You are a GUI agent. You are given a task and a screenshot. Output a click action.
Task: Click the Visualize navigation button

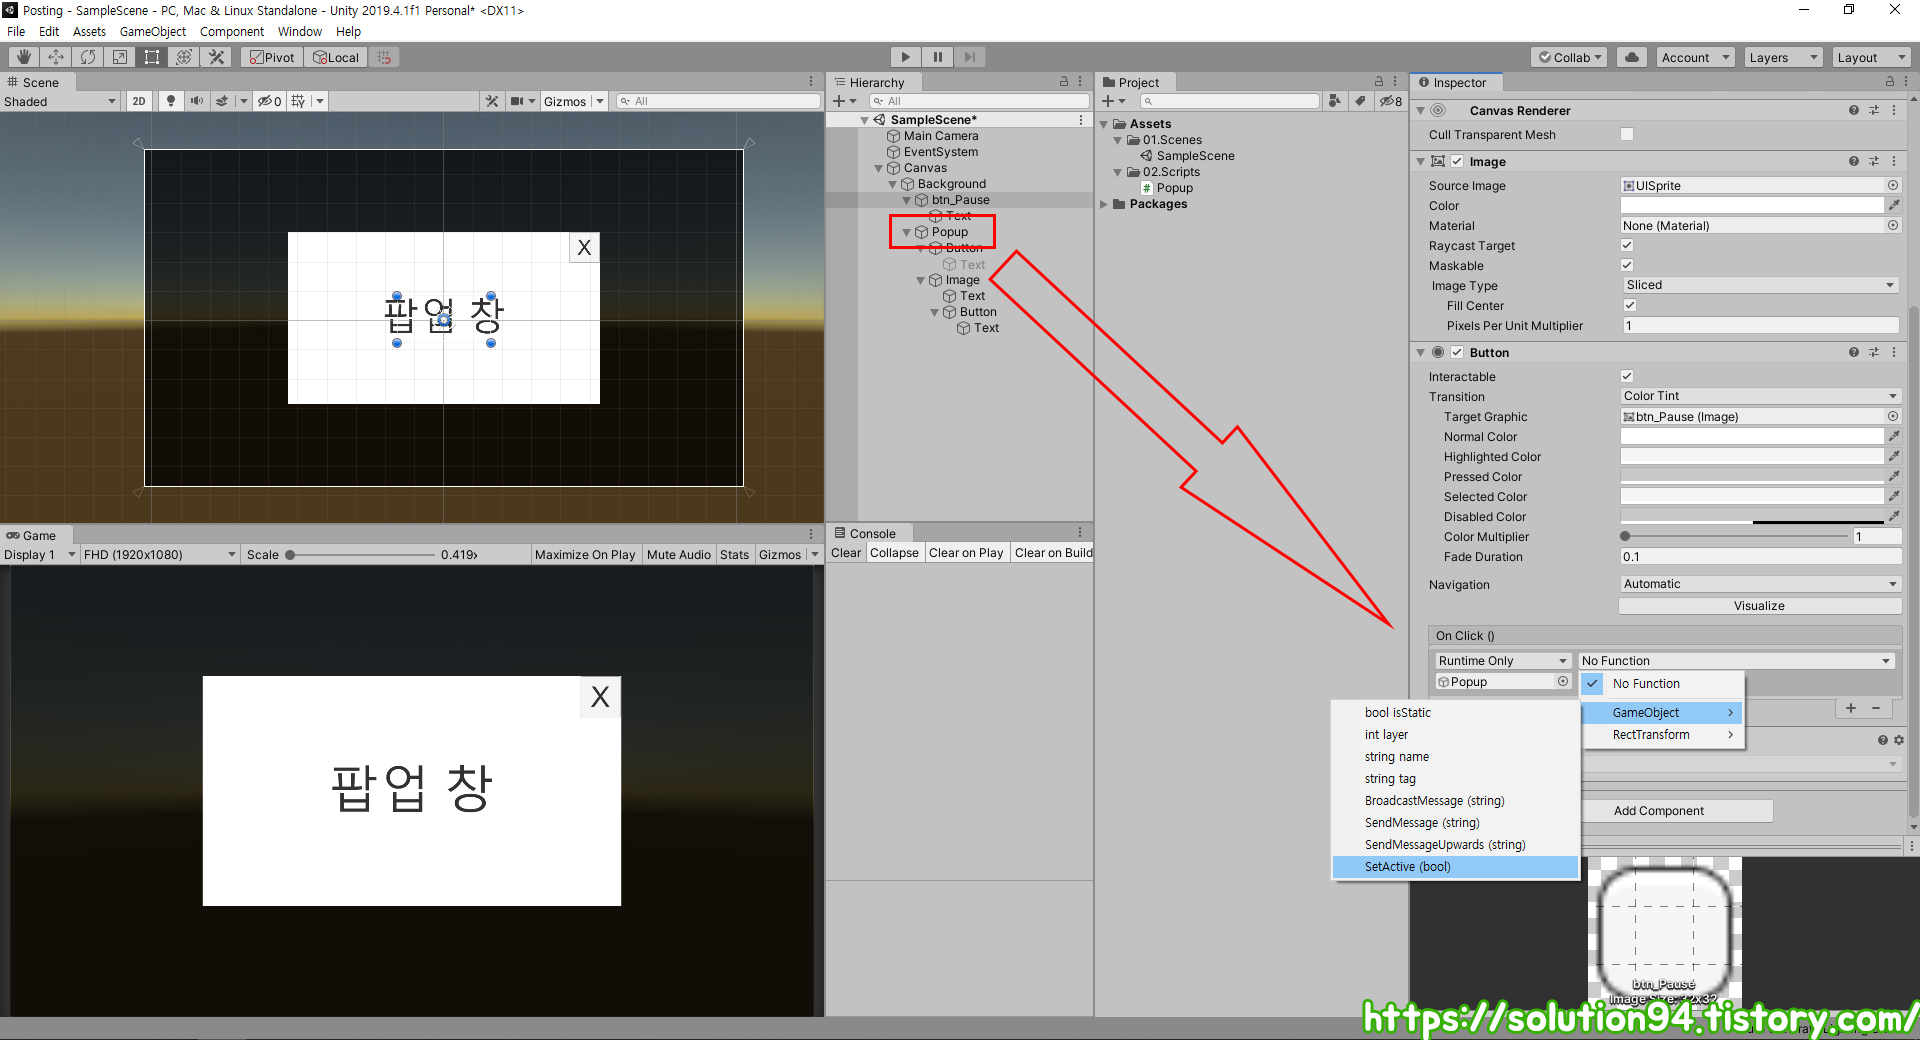pos(1760,606)
